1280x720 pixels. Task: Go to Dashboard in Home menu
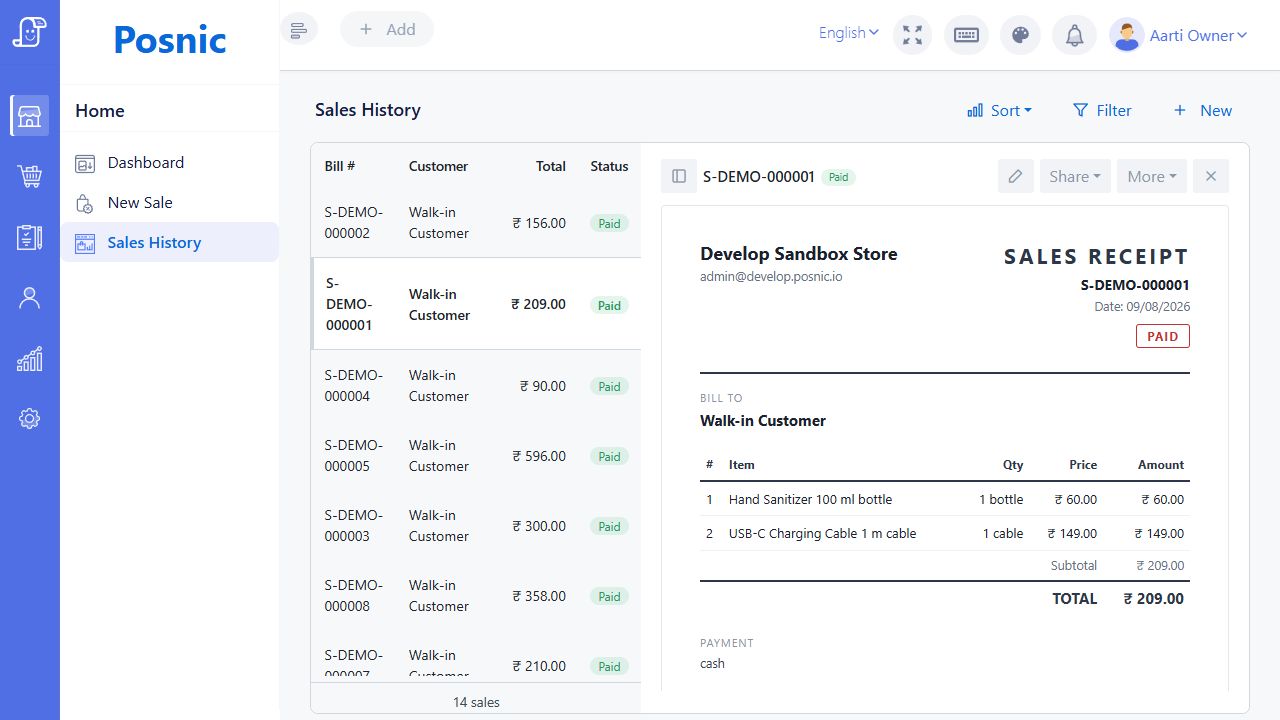(x=170, y=162)
